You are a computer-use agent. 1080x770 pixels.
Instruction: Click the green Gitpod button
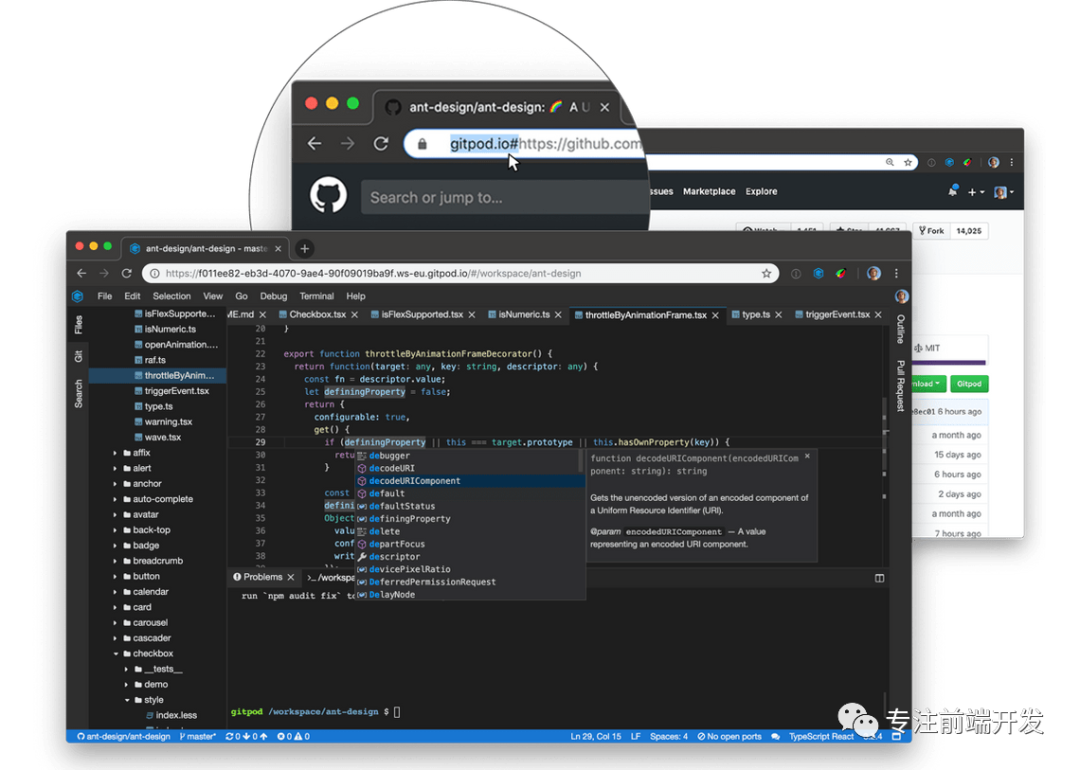968,383
